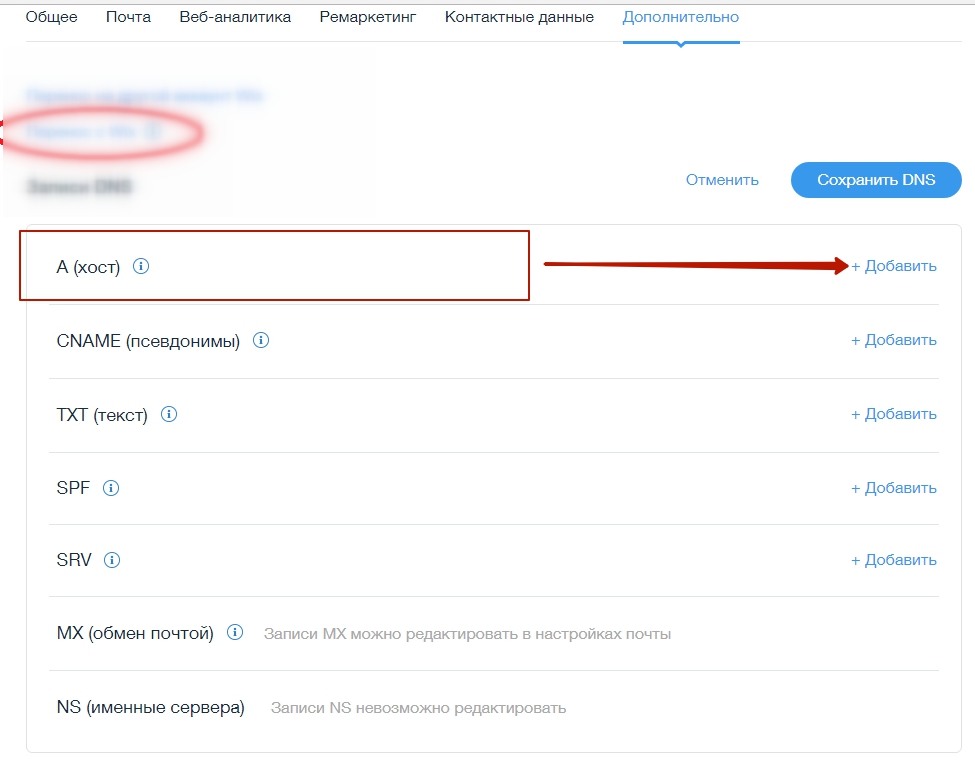Select the Ремаркетинг tab
This screenshot has width=975, height=760.
367,17
